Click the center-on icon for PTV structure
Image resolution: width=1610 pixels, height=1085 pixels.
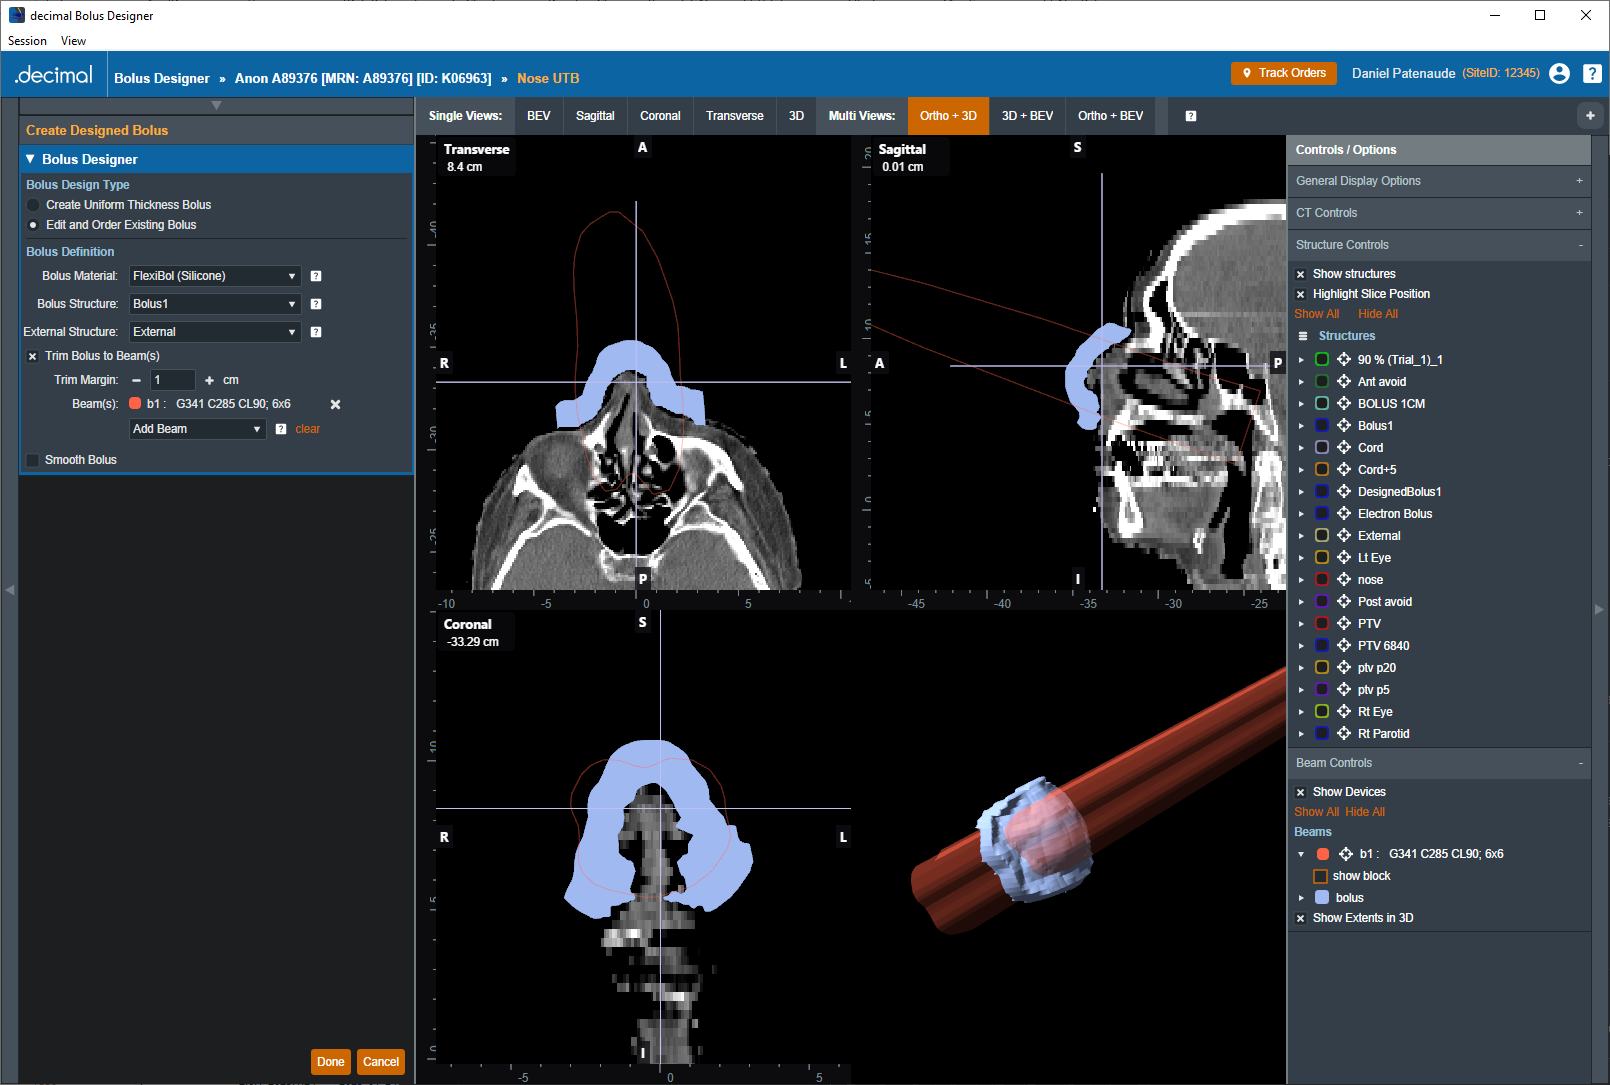pyautogui.click(x=1344, y=624)
